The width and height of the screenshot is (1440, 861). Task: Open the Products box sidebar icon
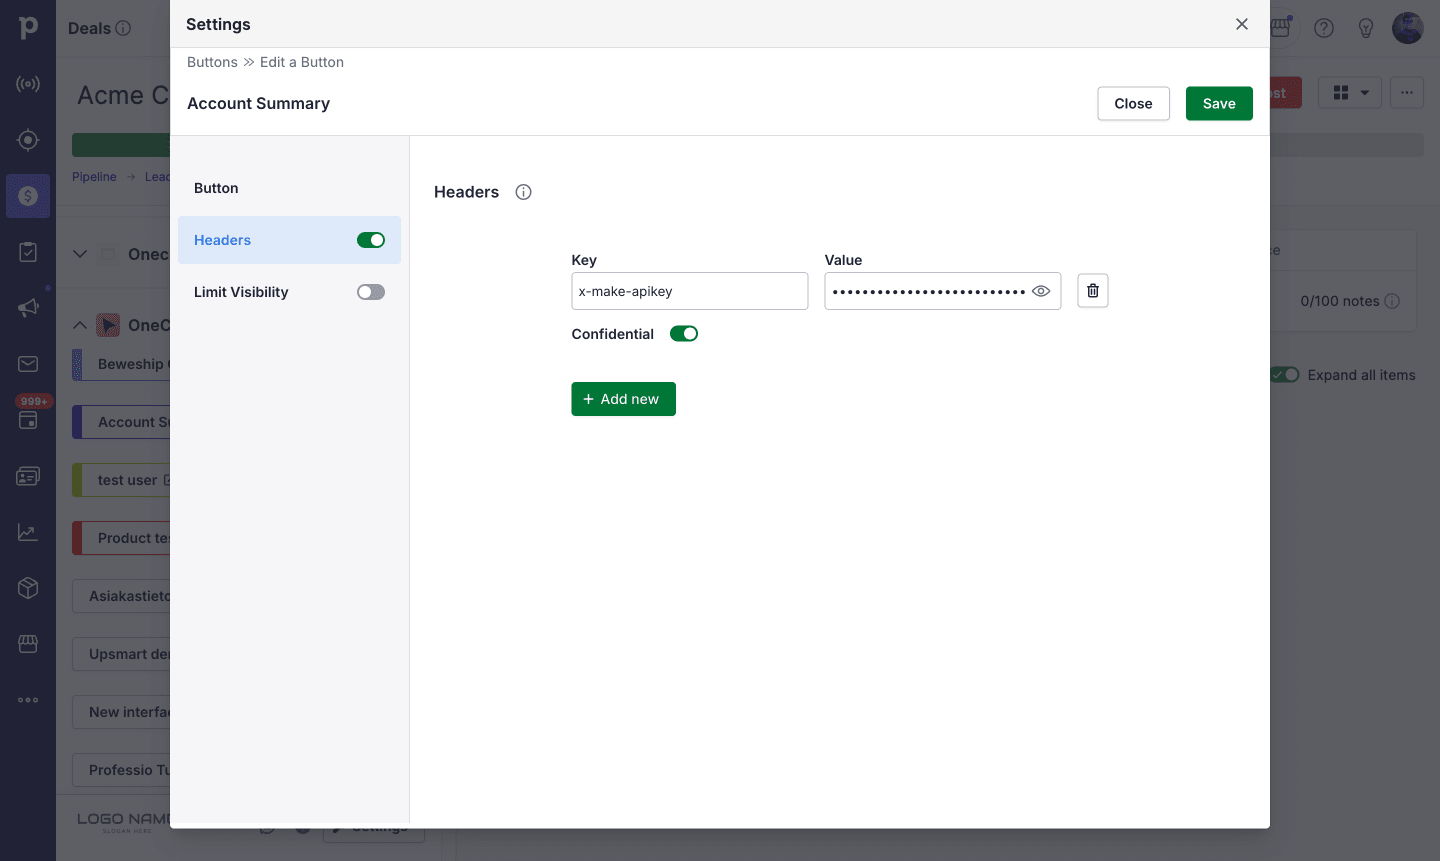click(x=28, y=588)
